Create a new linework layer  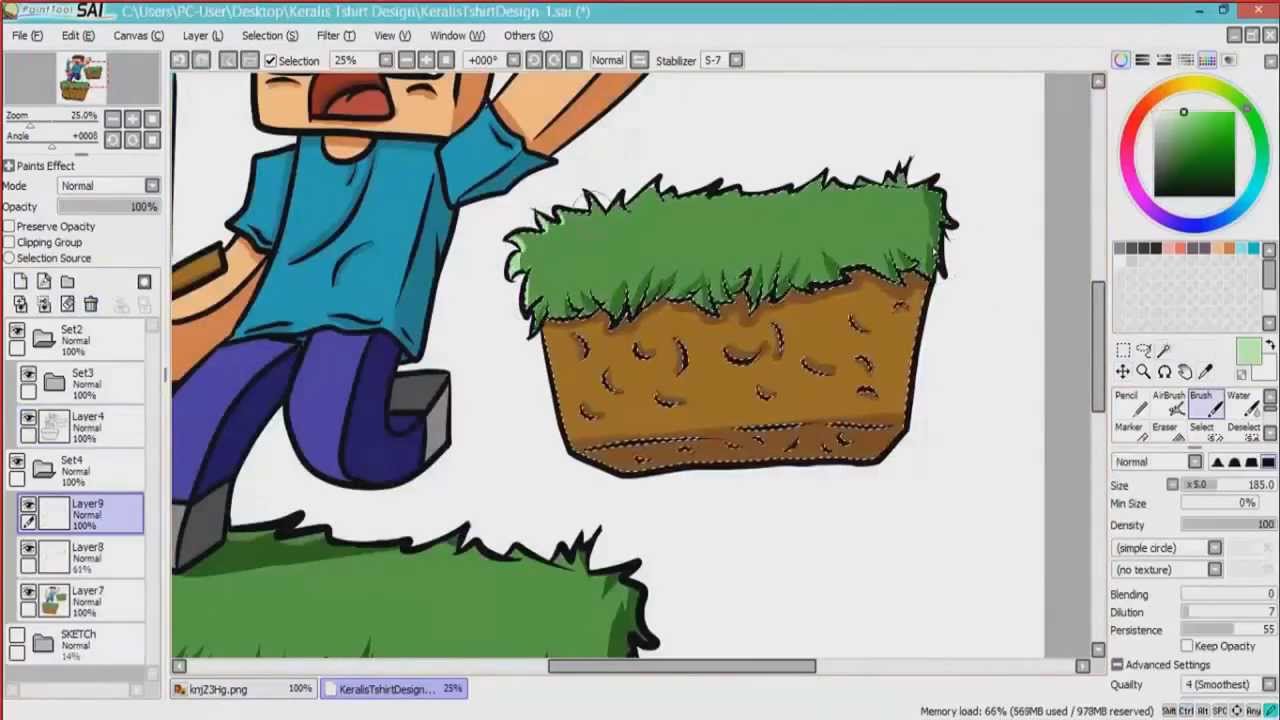(x=44, y=282)
